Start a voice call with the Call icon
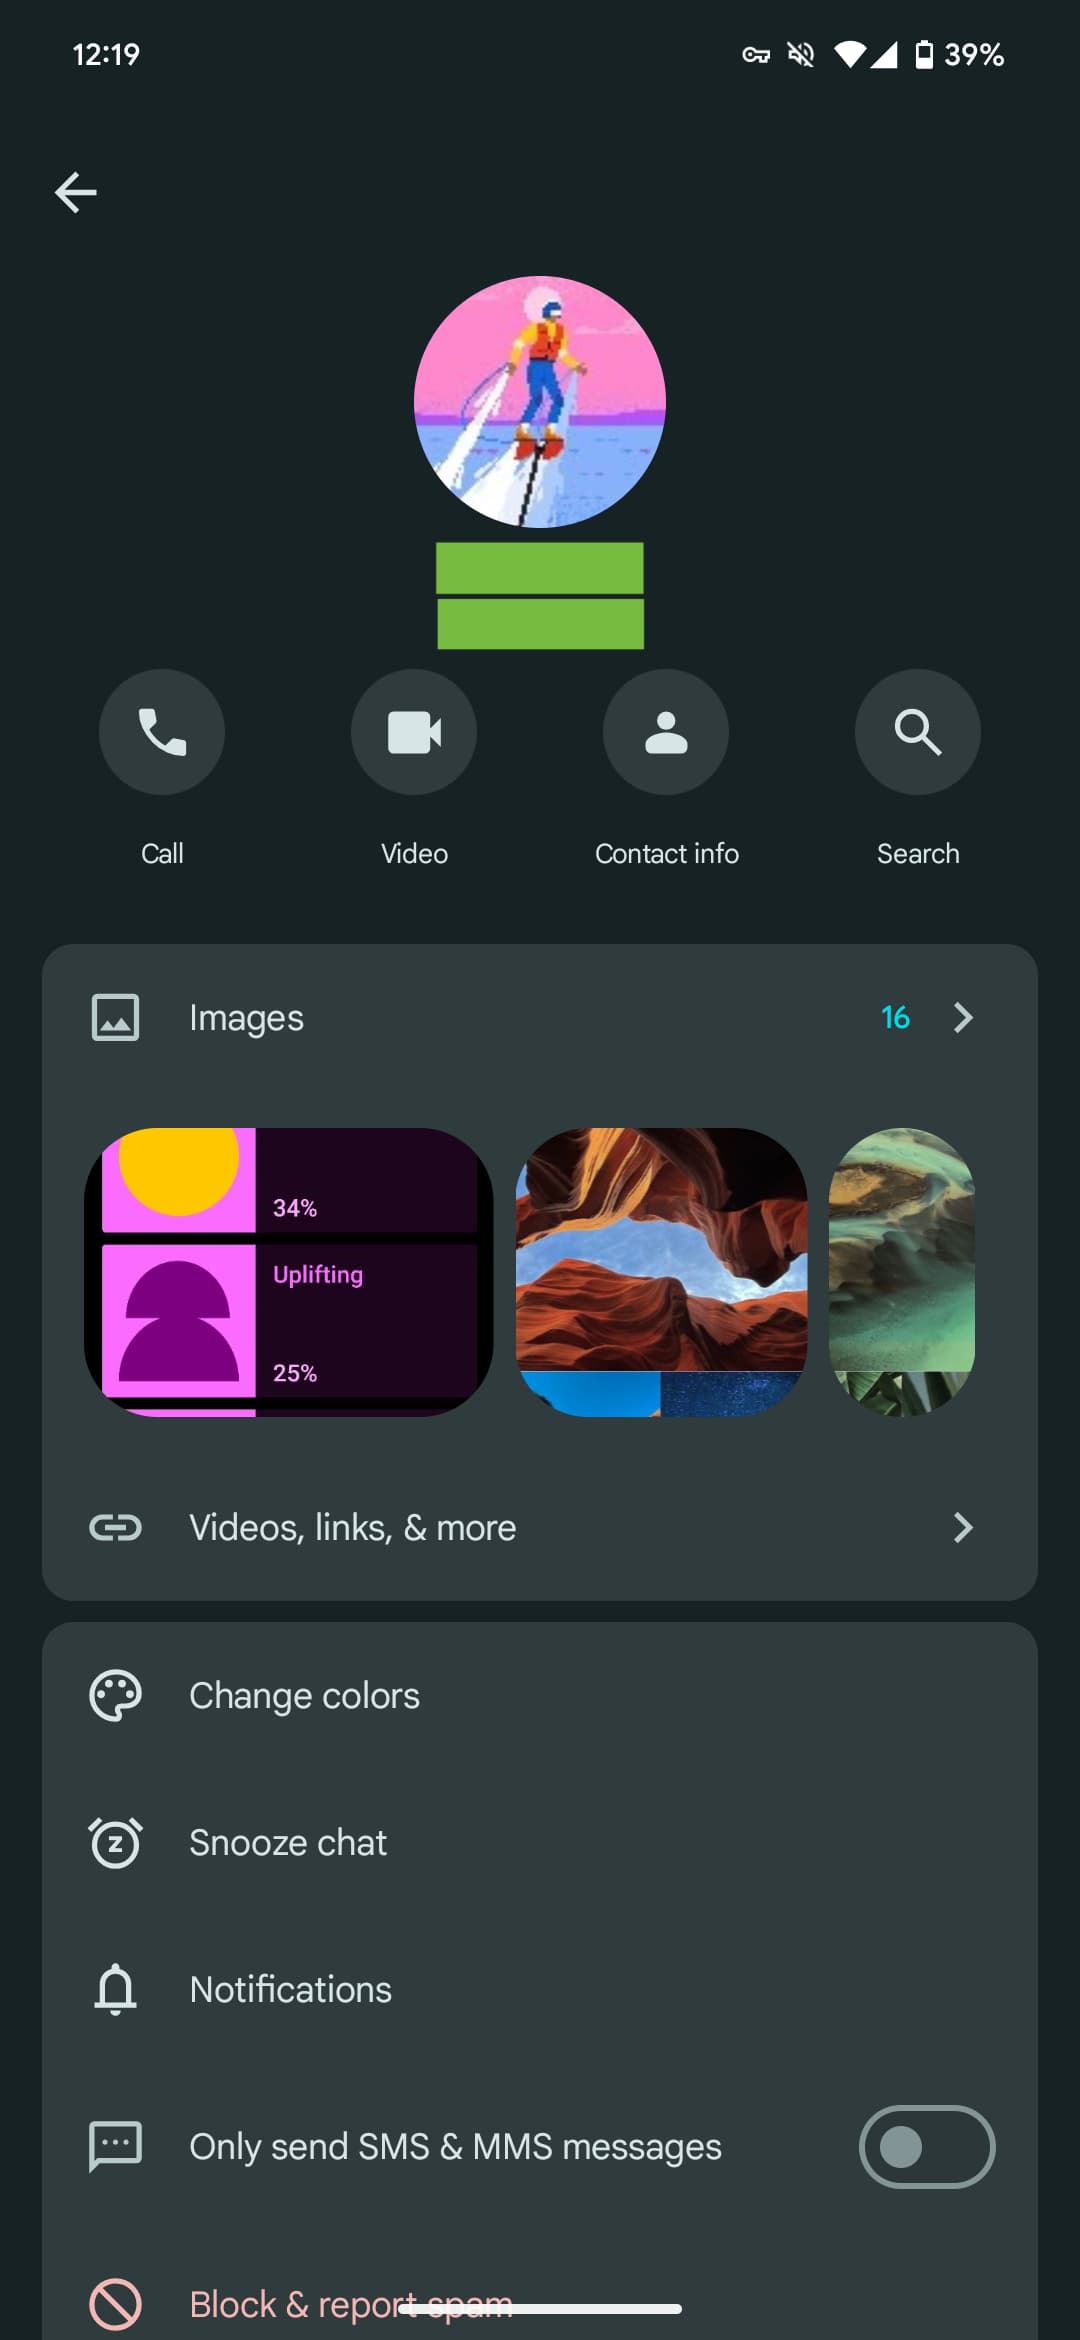This screenshot has height=2340, width=1080. 162,732
